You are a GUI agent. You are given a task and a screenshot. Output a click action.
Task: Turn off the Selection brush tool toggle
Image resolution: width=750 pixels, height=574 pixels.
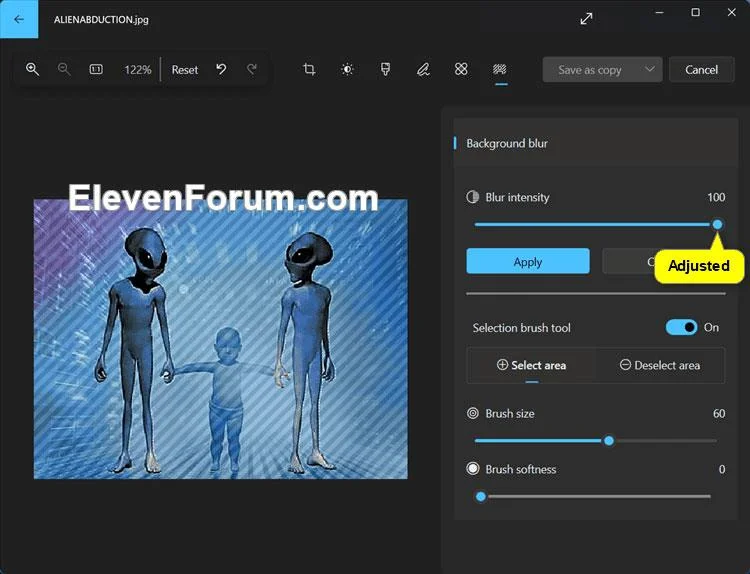click(x=681, y=327)
